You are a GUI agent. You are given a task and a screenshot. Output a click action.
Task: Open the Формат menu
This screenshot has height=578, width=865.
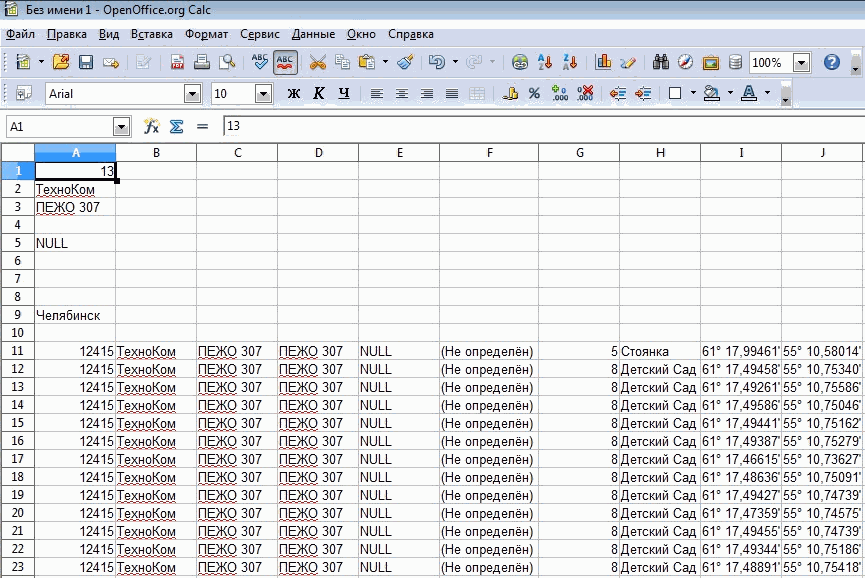click(x=206, y=33)
